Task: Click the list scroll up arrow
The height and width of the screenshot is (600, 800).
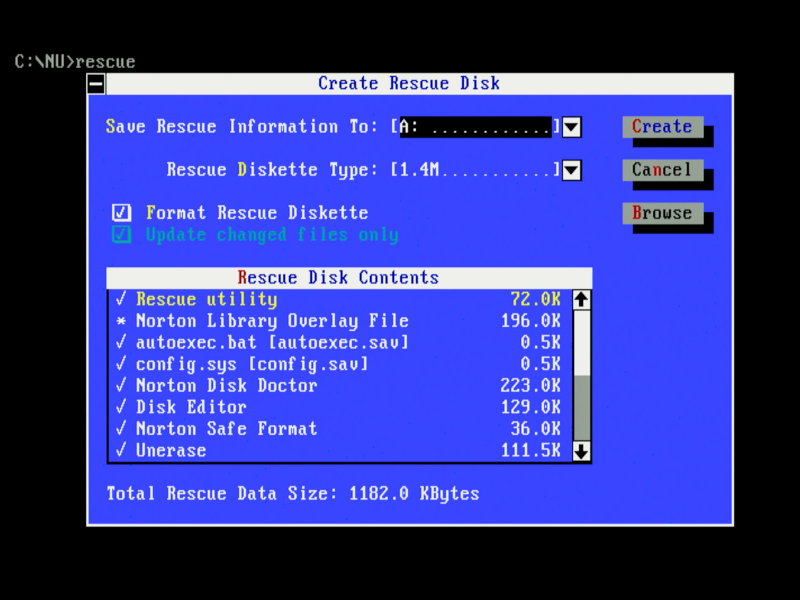Action: pyautogui.click(x=582, y=299)
